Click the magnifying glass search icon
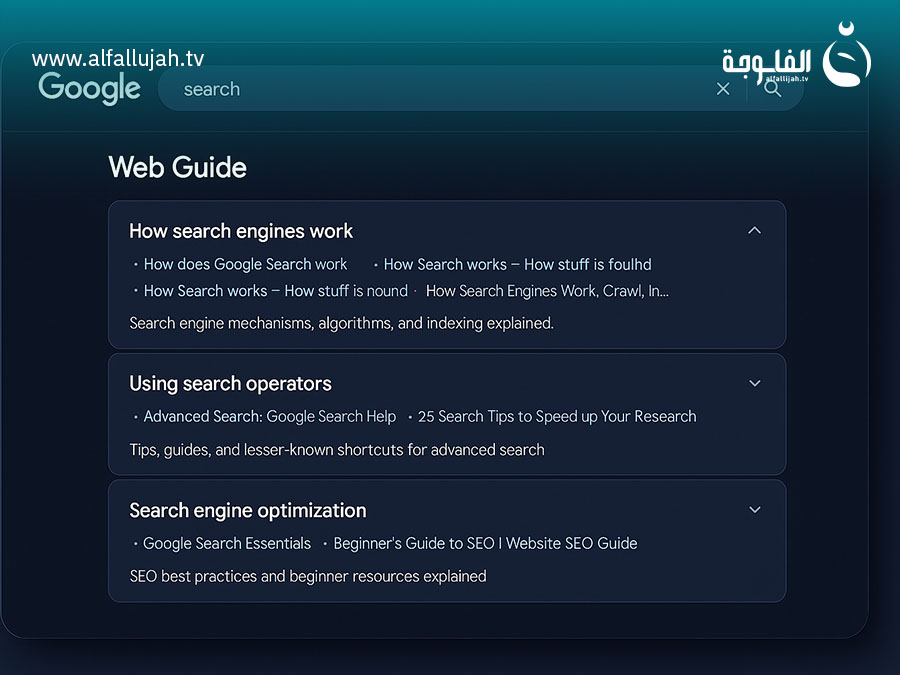Viewport: 900px width, 675px height. point(773,88)
